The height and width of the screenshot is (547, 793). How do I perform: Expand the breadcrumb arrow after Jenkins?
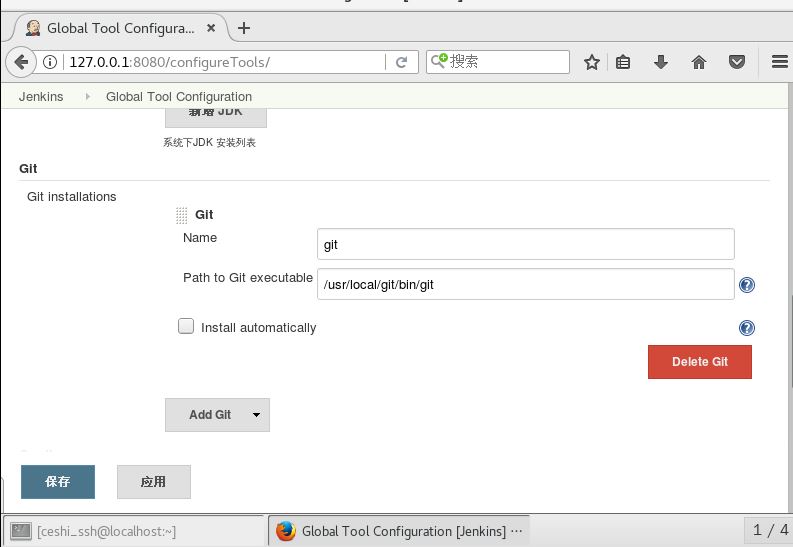(x=85, y=97)
